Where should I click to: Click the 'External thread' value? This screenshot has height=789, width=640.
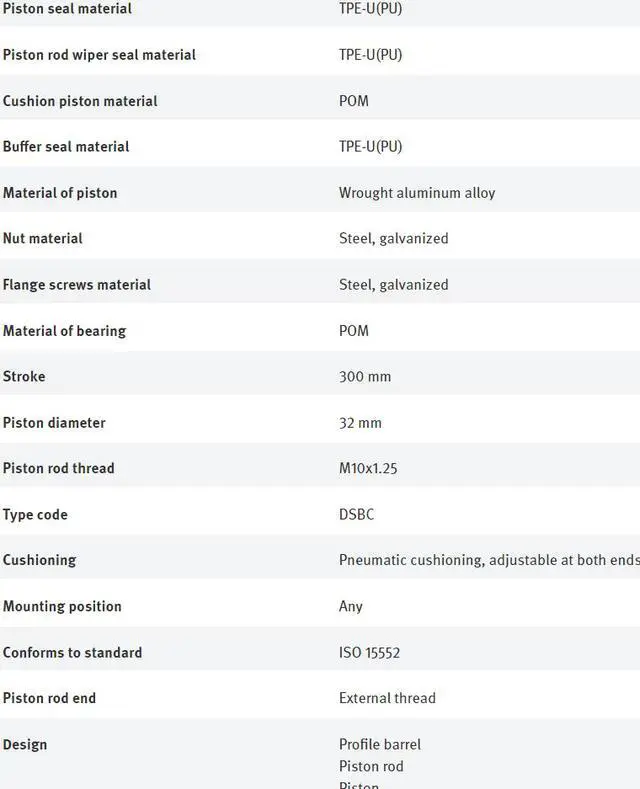point(387,699)
